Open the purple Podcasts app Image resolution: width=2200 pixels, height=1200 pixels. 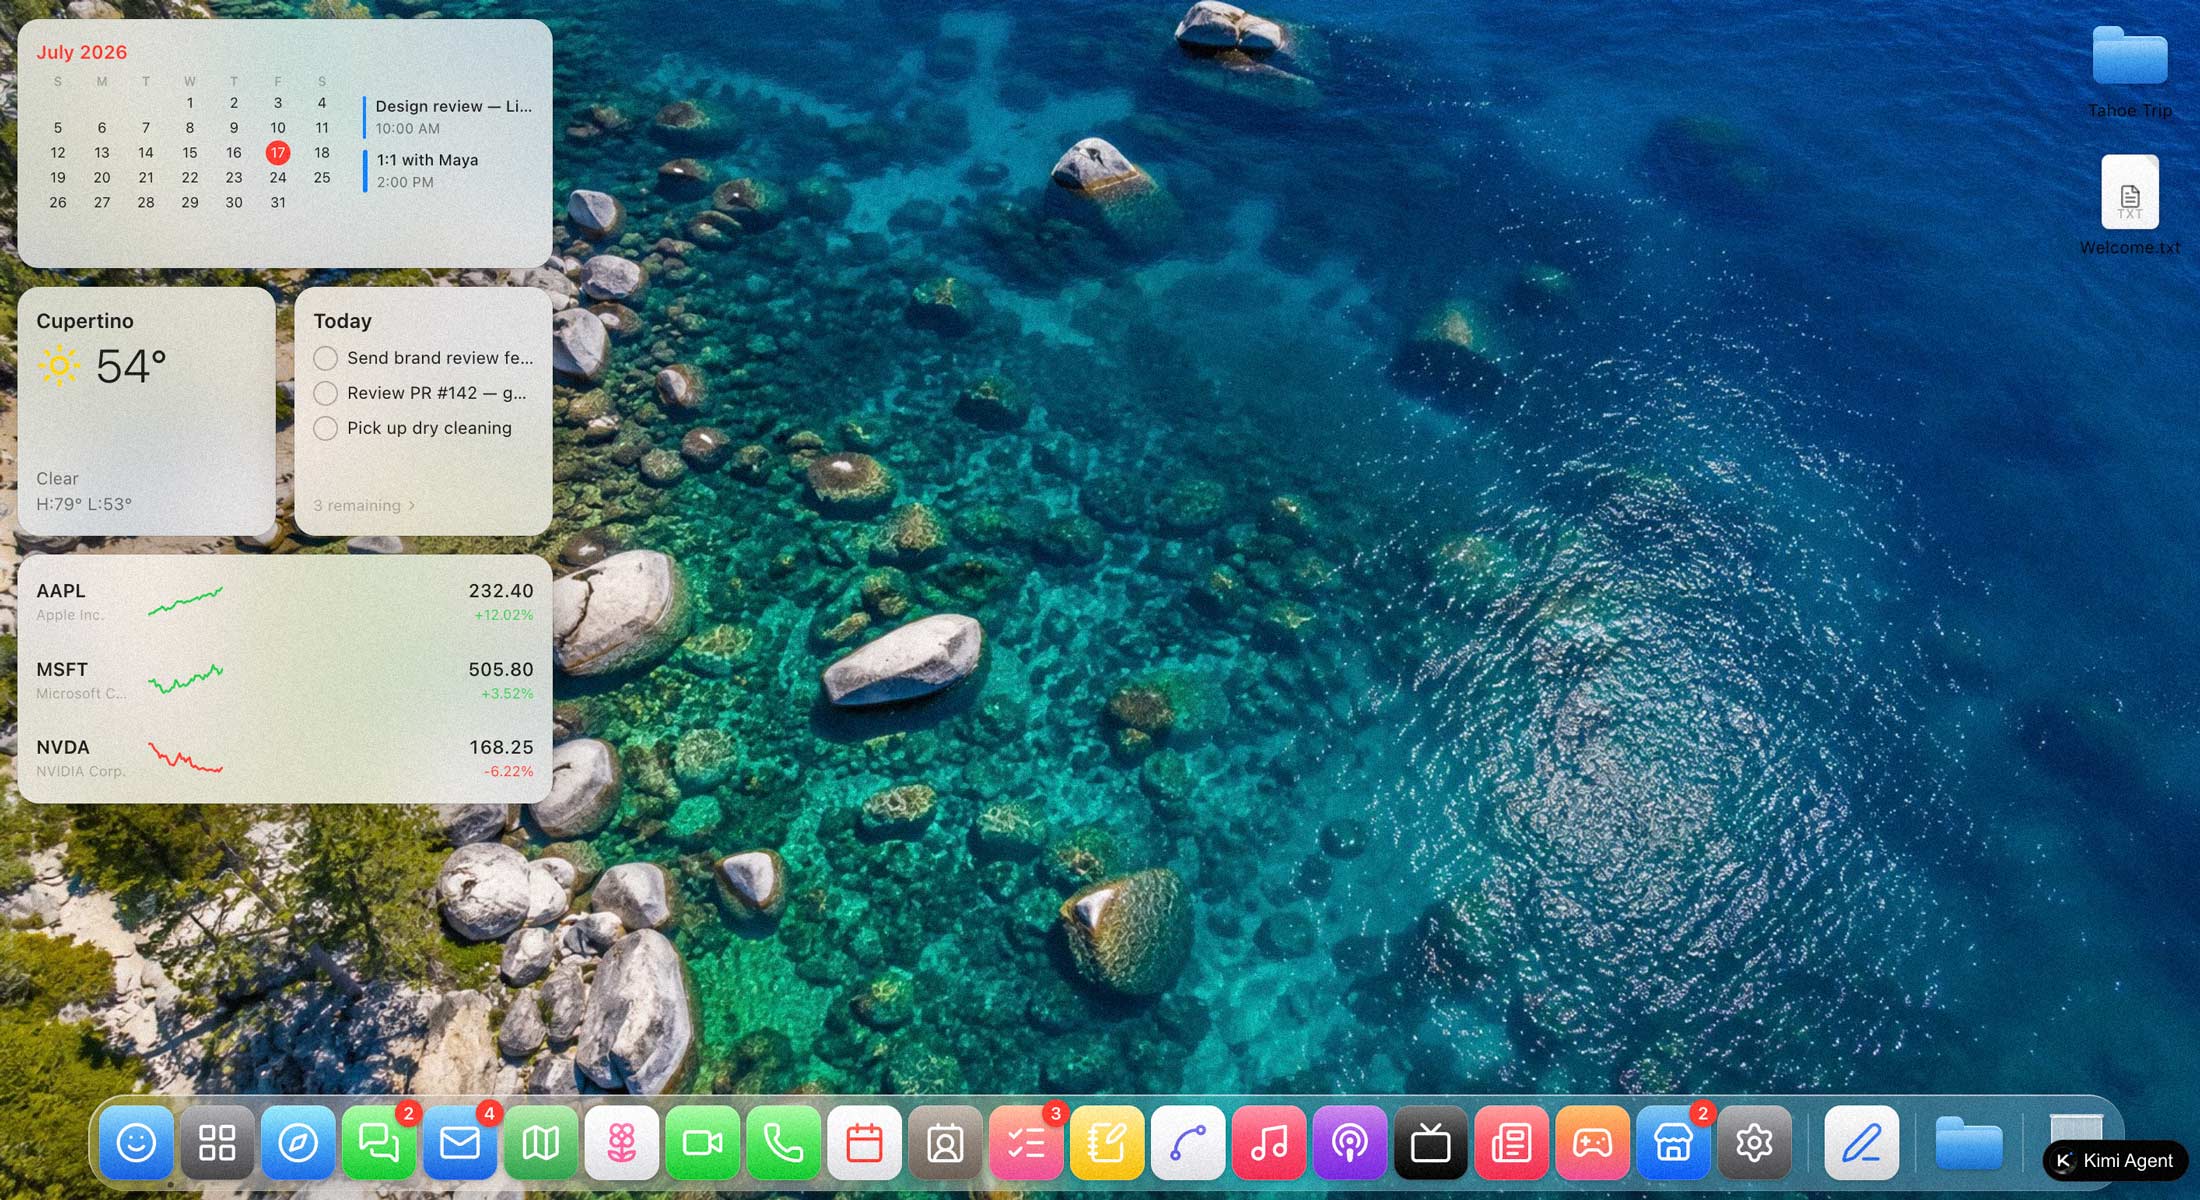[x=1350, y=1142]
